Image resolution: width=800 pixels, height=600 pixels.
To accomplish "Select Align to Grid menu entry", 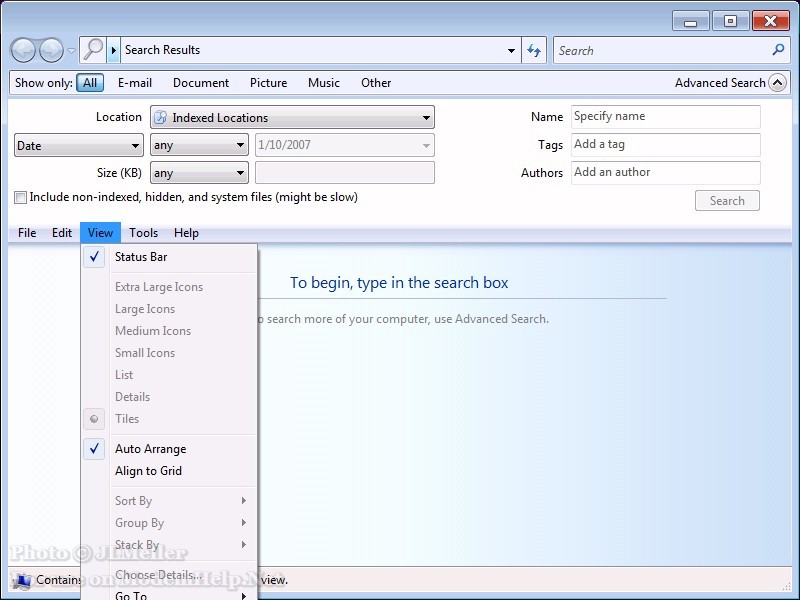I will click(148, 471).
